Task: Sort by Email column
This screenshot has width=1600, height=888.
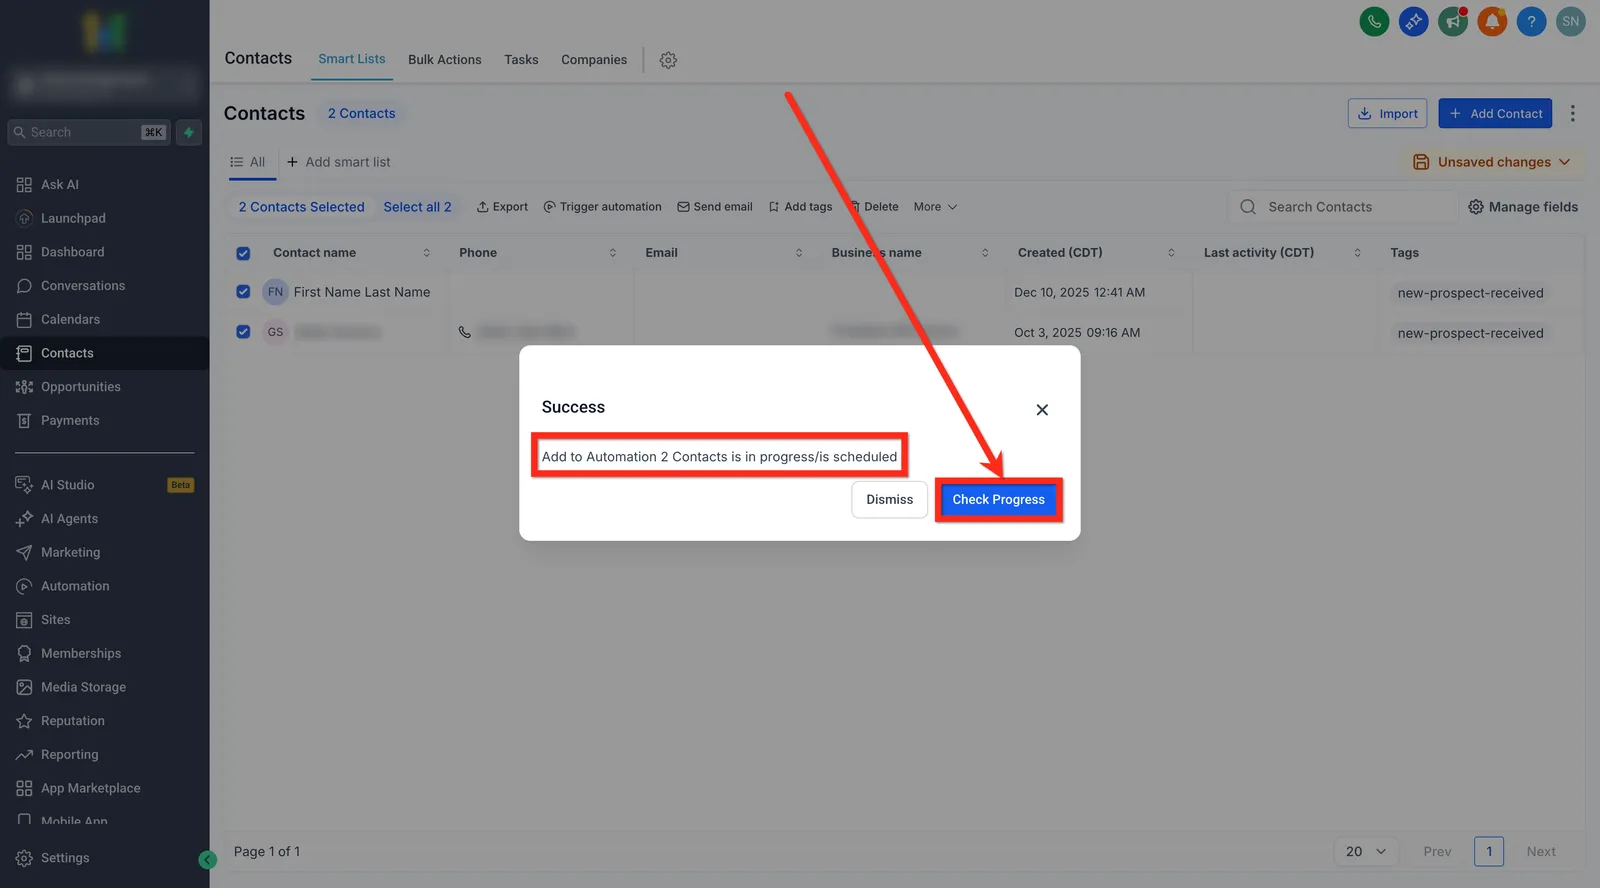Action: tap(799, 253)
